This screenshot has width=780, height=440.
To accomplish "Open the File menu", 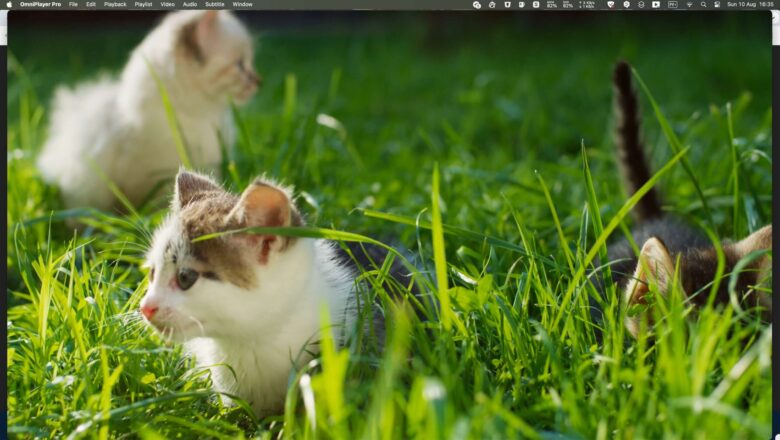I will (73, 4).
